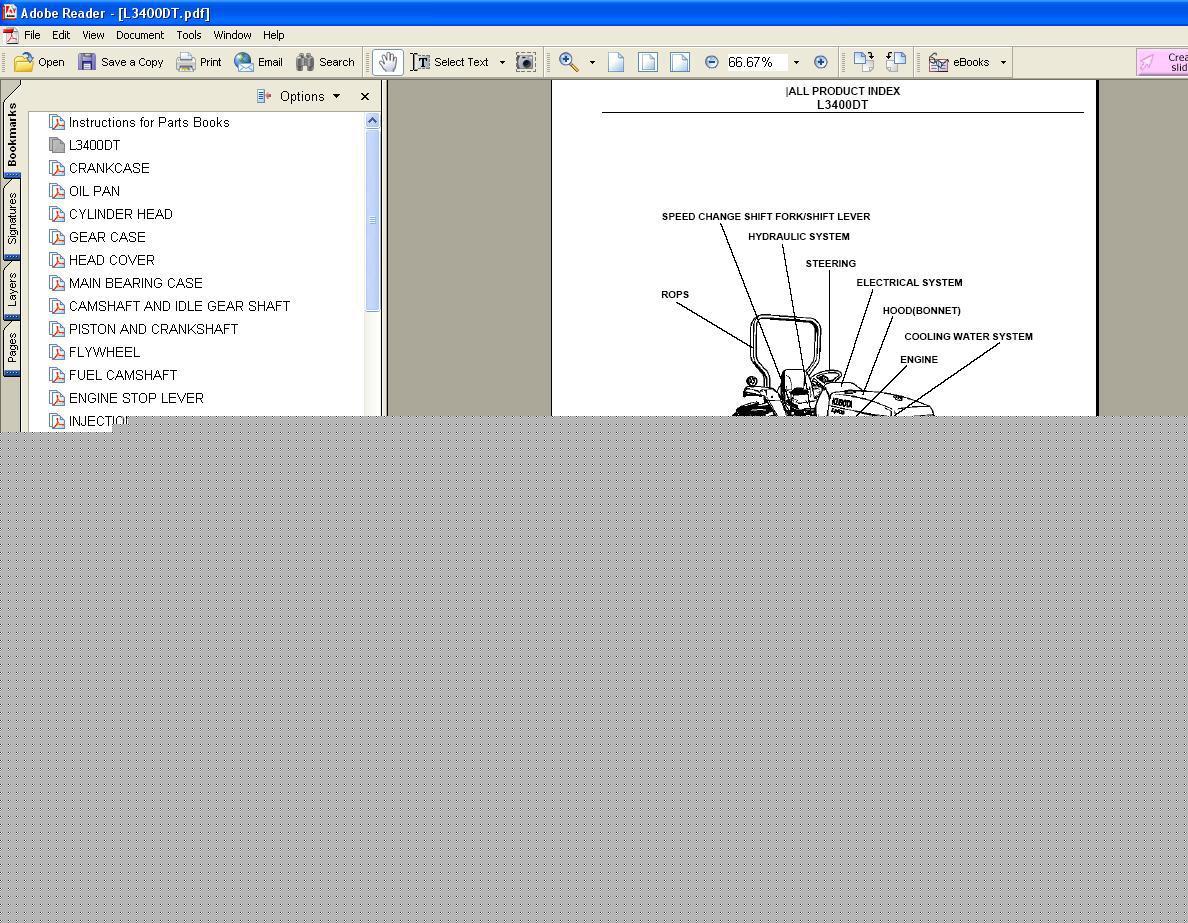Screen dimensions: 1188x923
Task: Open the Tools menu
Action: (x=189, y=35)
